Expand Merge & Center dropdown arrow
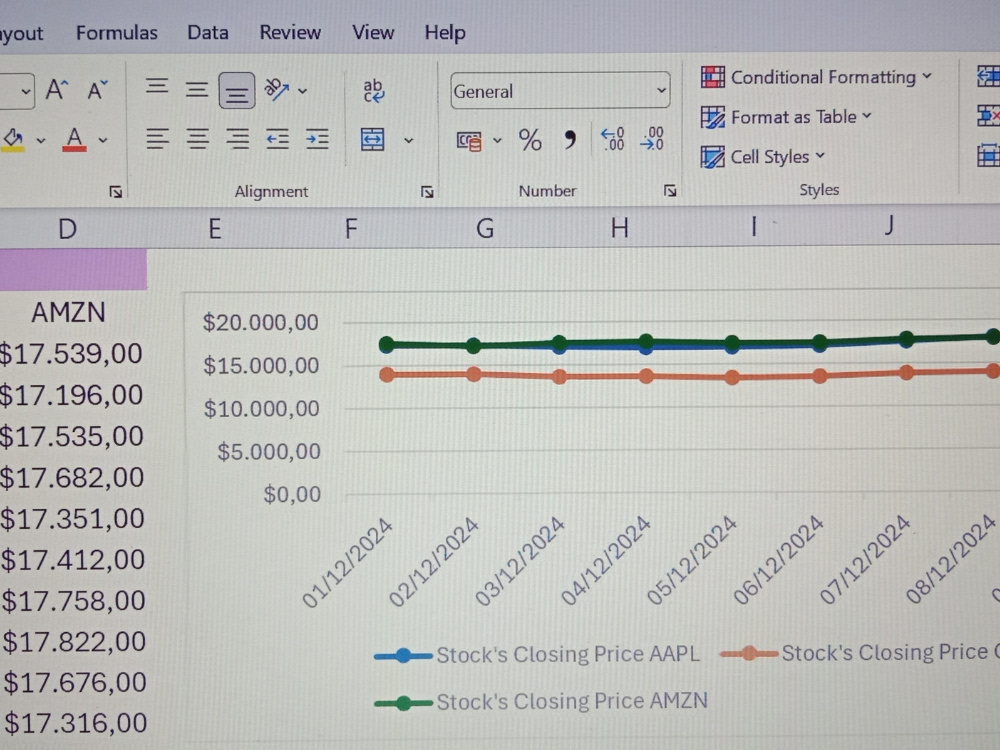The height and width of the screenshot is (750, 1000). coord(409,140)
